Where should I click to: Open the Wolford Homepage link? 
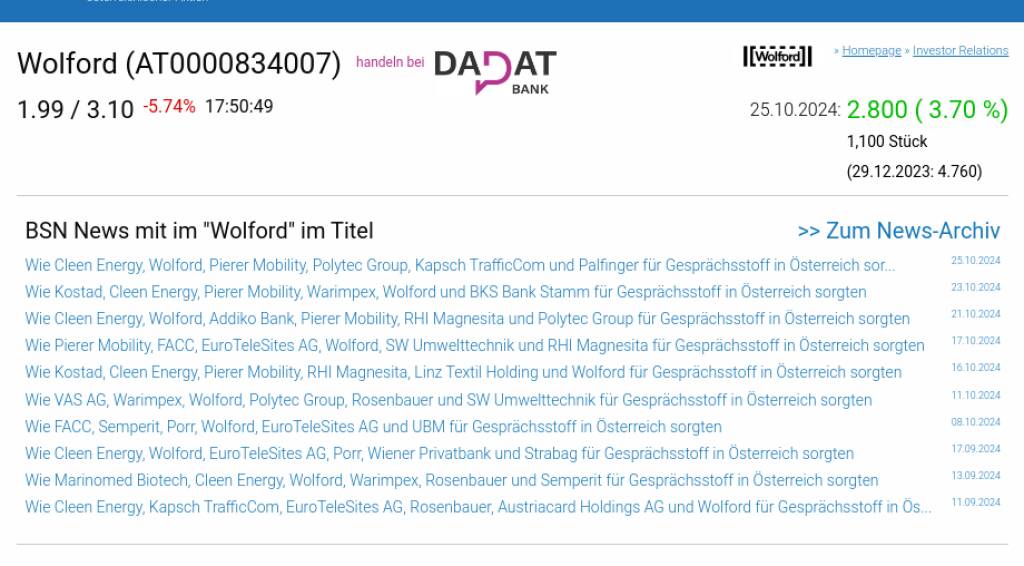[x=871, y=51]
